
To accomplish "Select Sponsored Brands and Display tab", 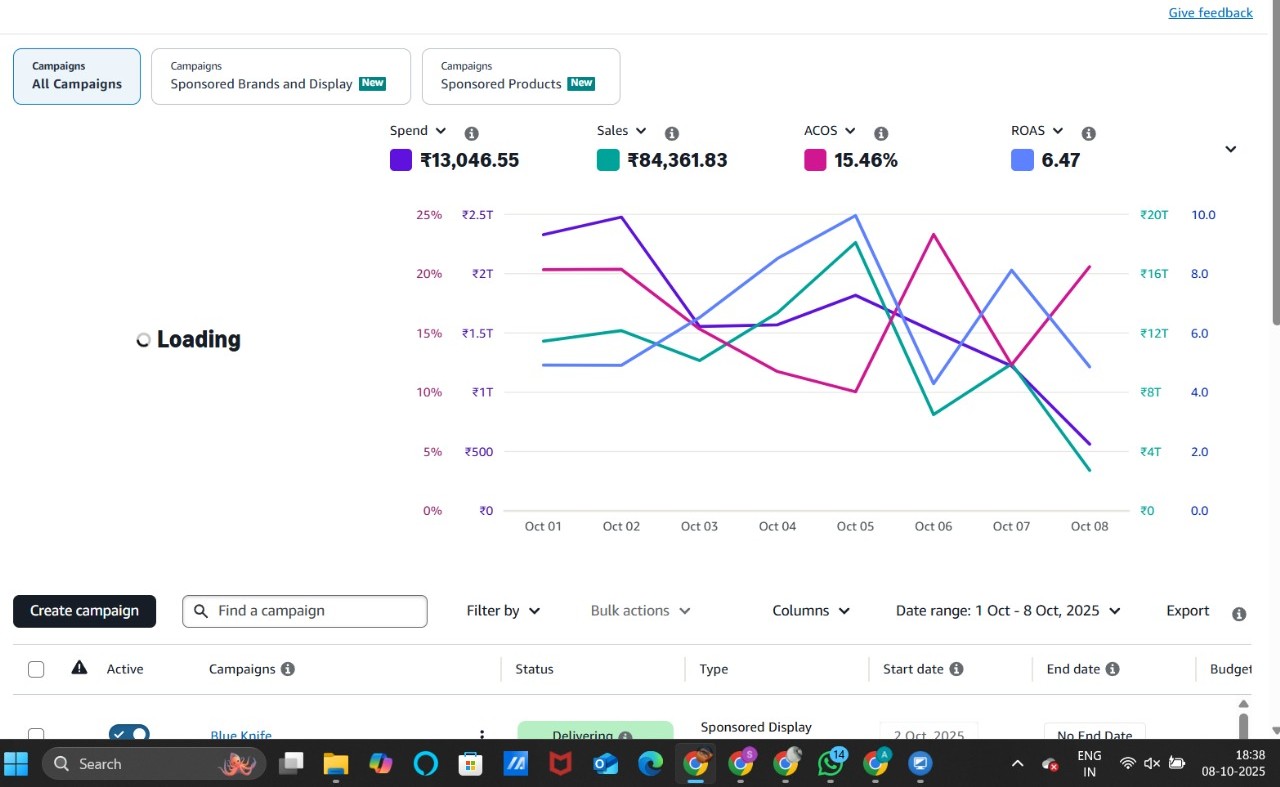I will [x=280, y=76].
